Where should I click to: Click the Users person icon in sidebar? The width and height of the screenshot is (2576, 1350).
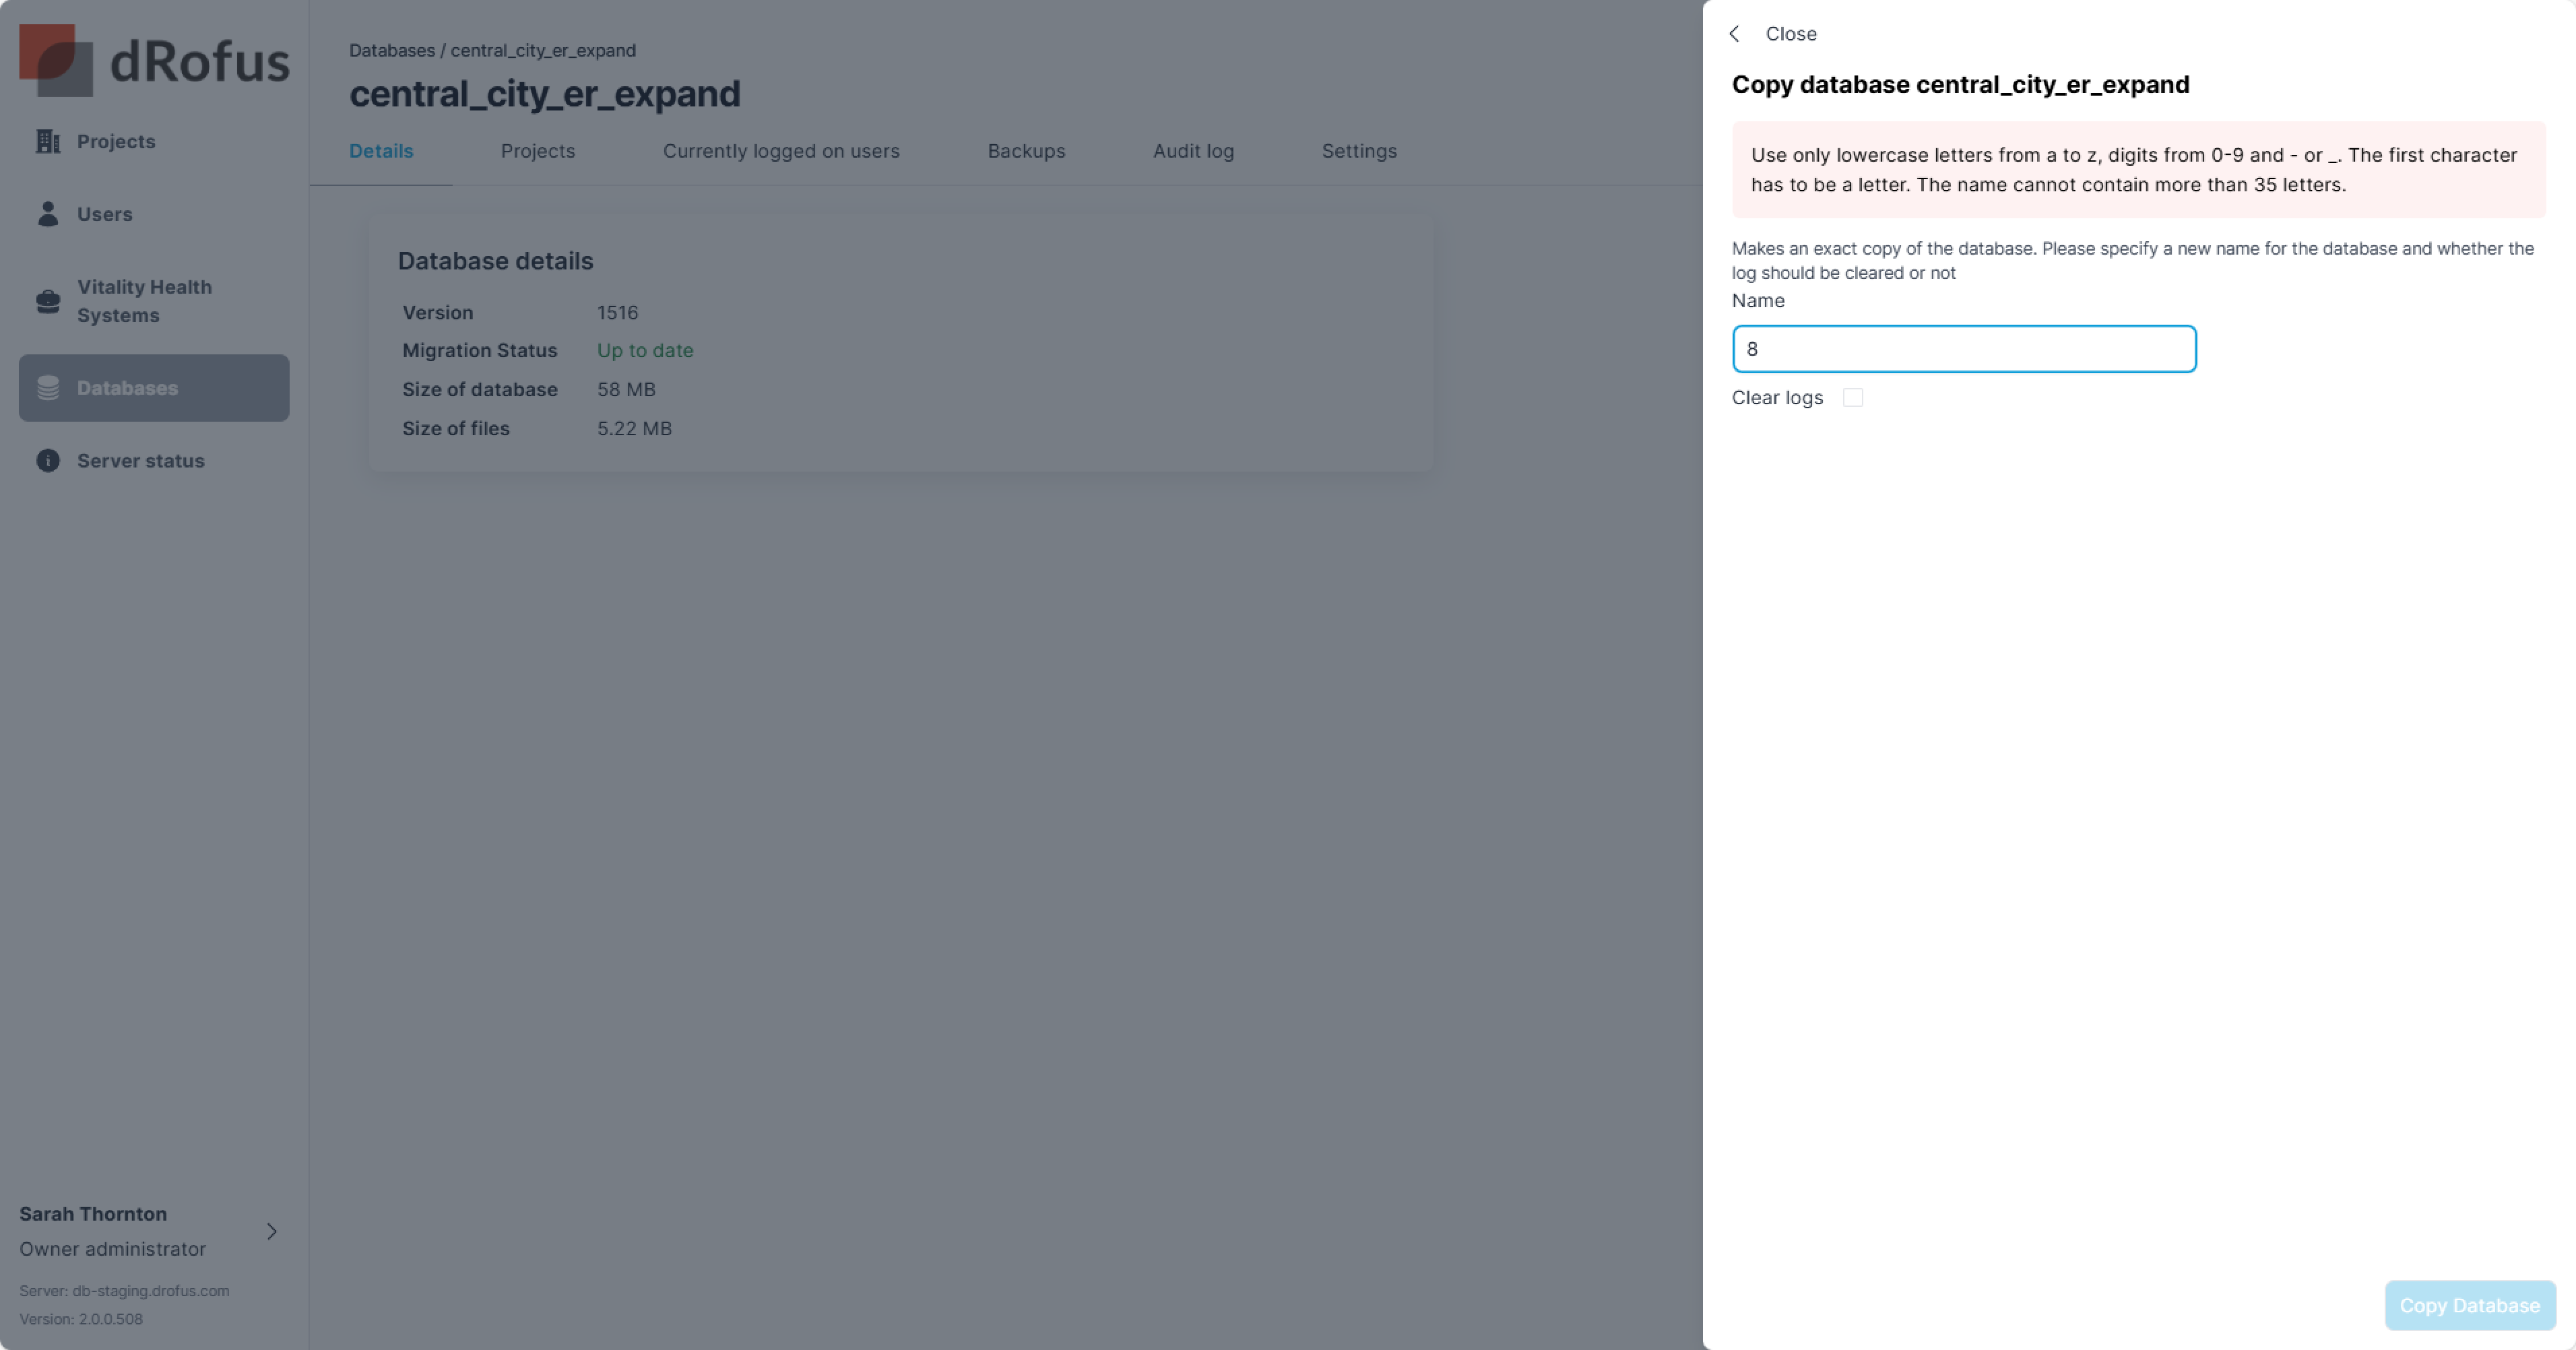click(48, 214)
